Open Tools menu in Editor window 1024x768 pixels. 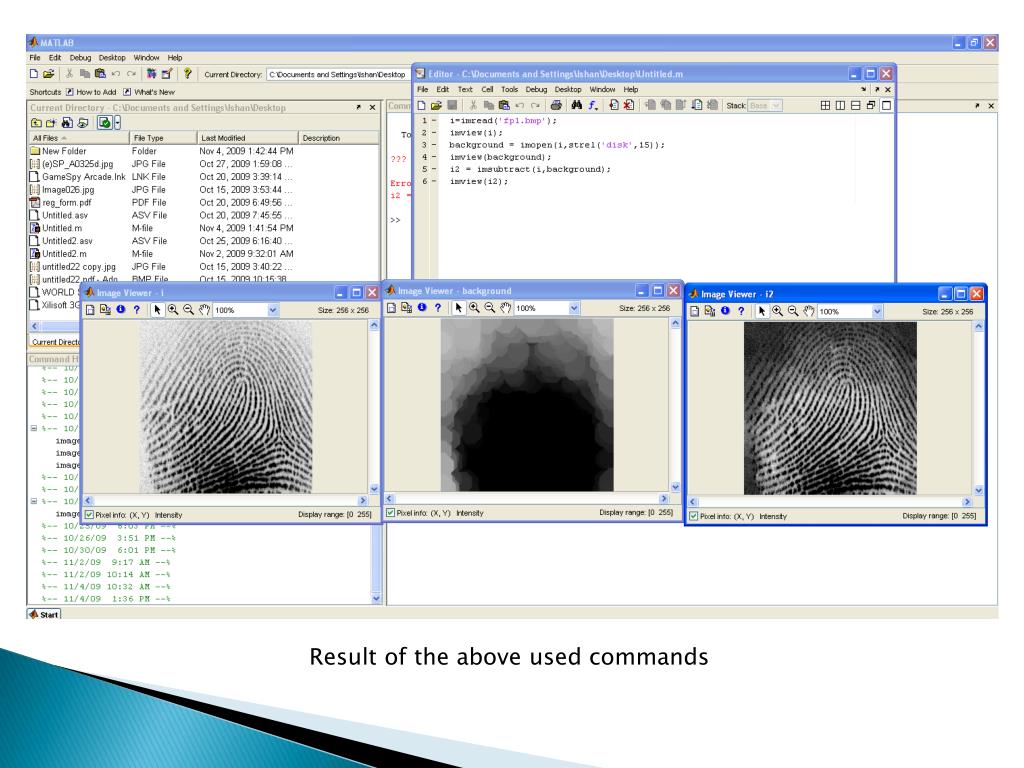click(x=509, y=89)
